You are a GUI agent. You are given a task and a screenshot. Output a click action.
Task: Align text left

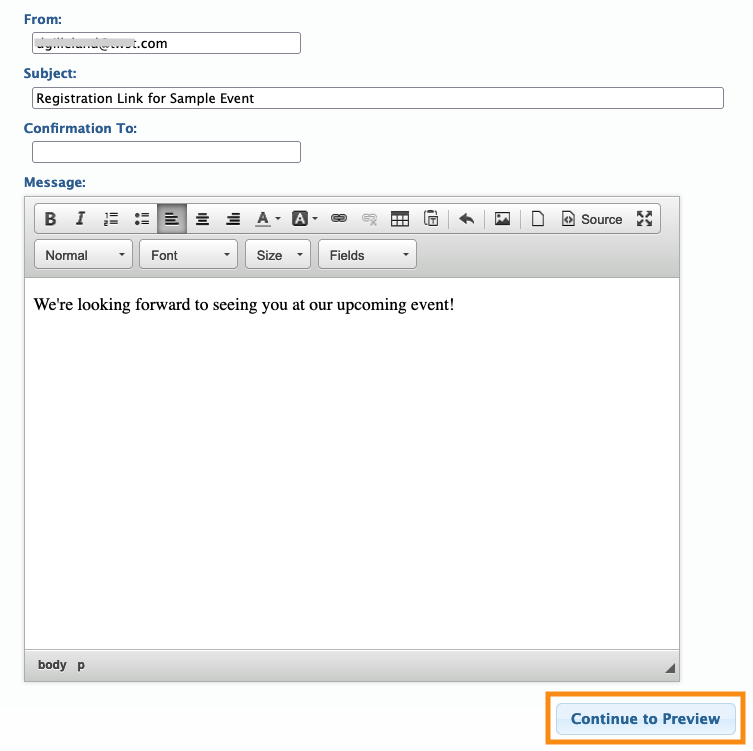coord(172,219)
